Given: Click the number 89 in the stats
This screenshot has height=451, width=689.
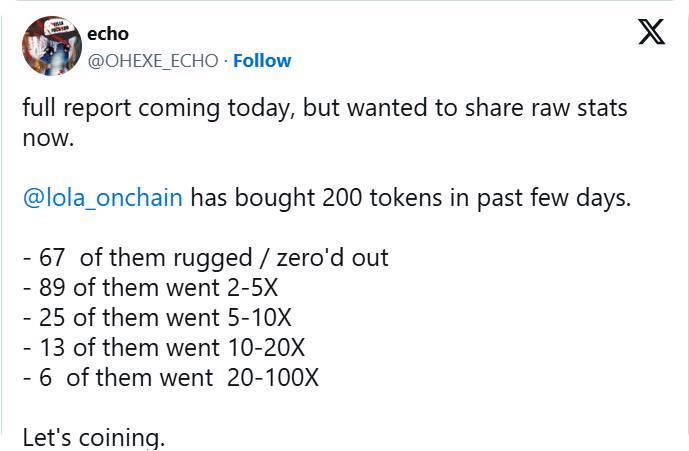Looking at the screenshot, I should 52,288.
